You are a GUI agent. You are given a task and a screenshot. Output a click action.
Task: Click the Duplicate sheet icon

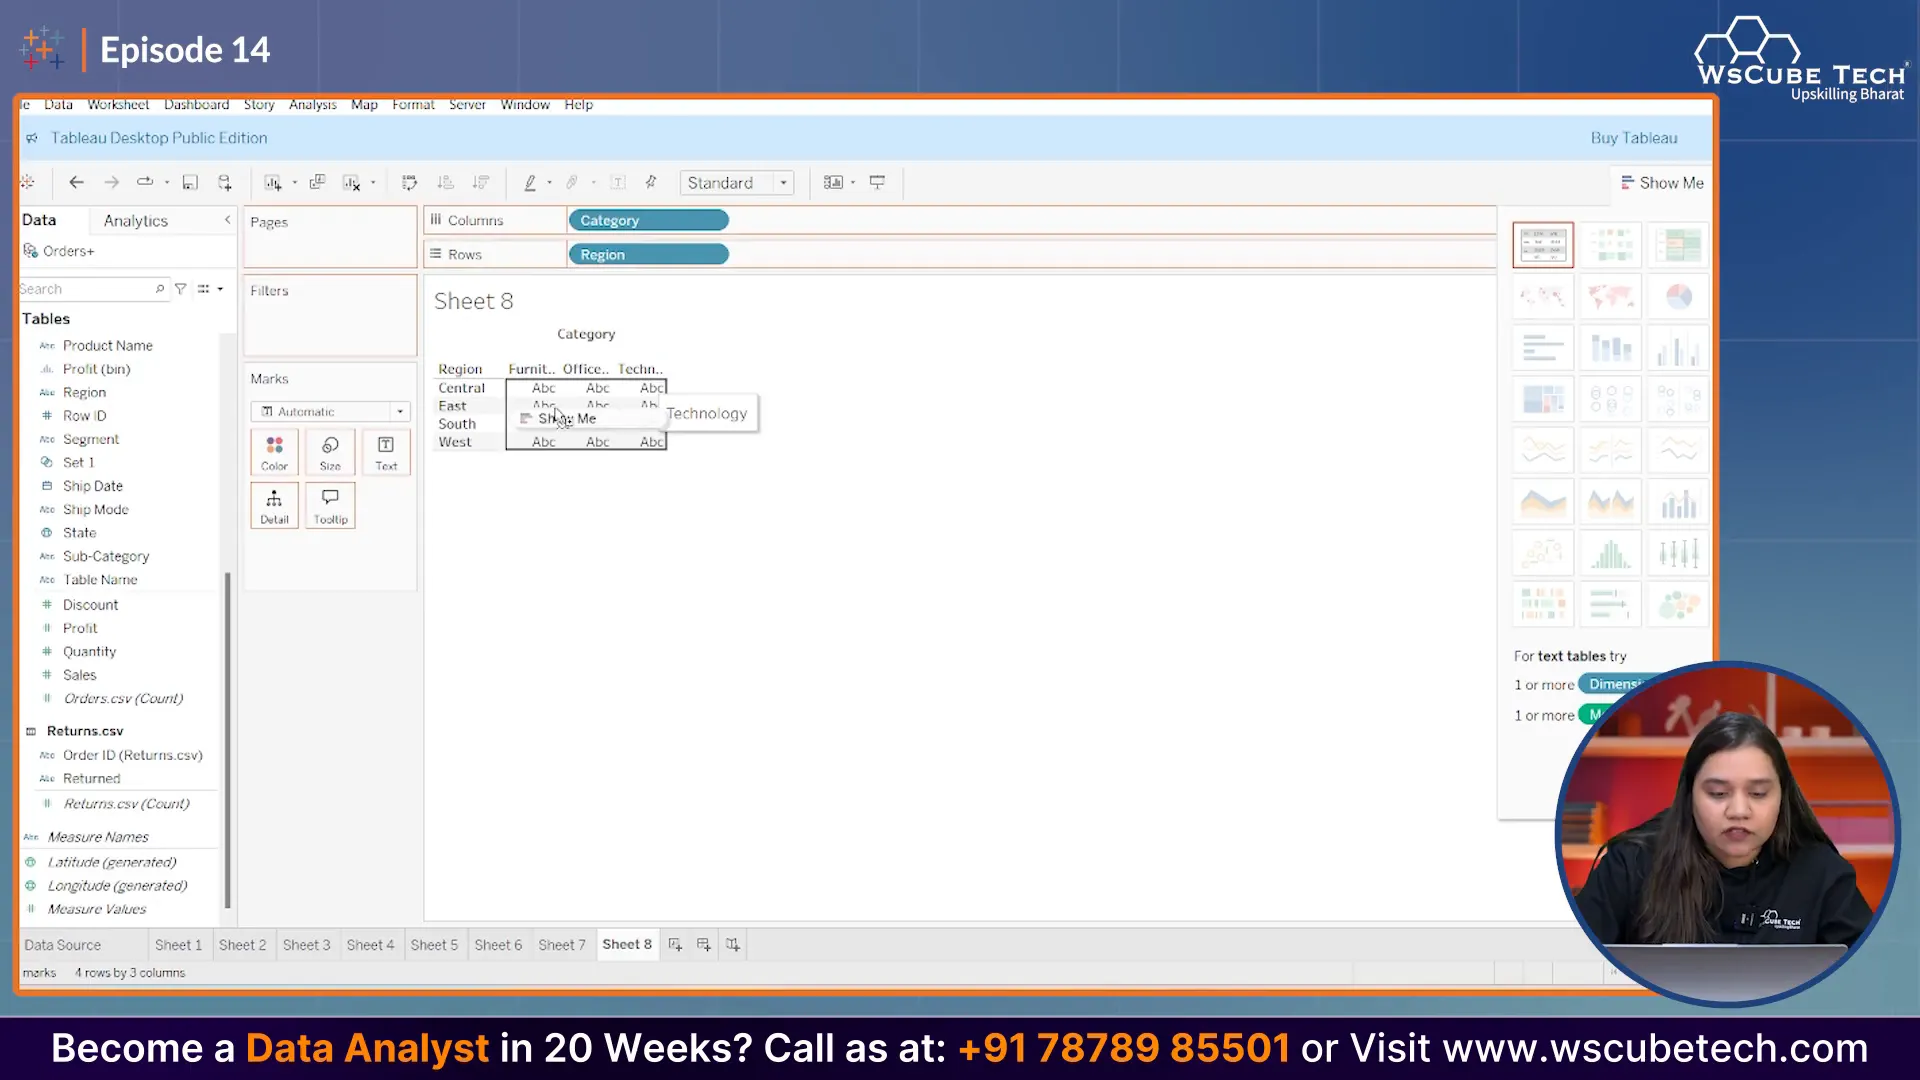317,182
